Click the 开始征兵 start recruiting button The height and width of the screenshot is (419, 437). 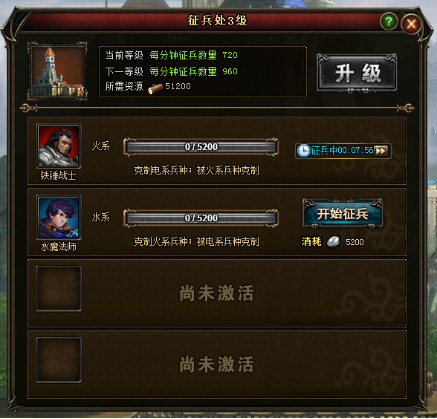click(343, 214)
